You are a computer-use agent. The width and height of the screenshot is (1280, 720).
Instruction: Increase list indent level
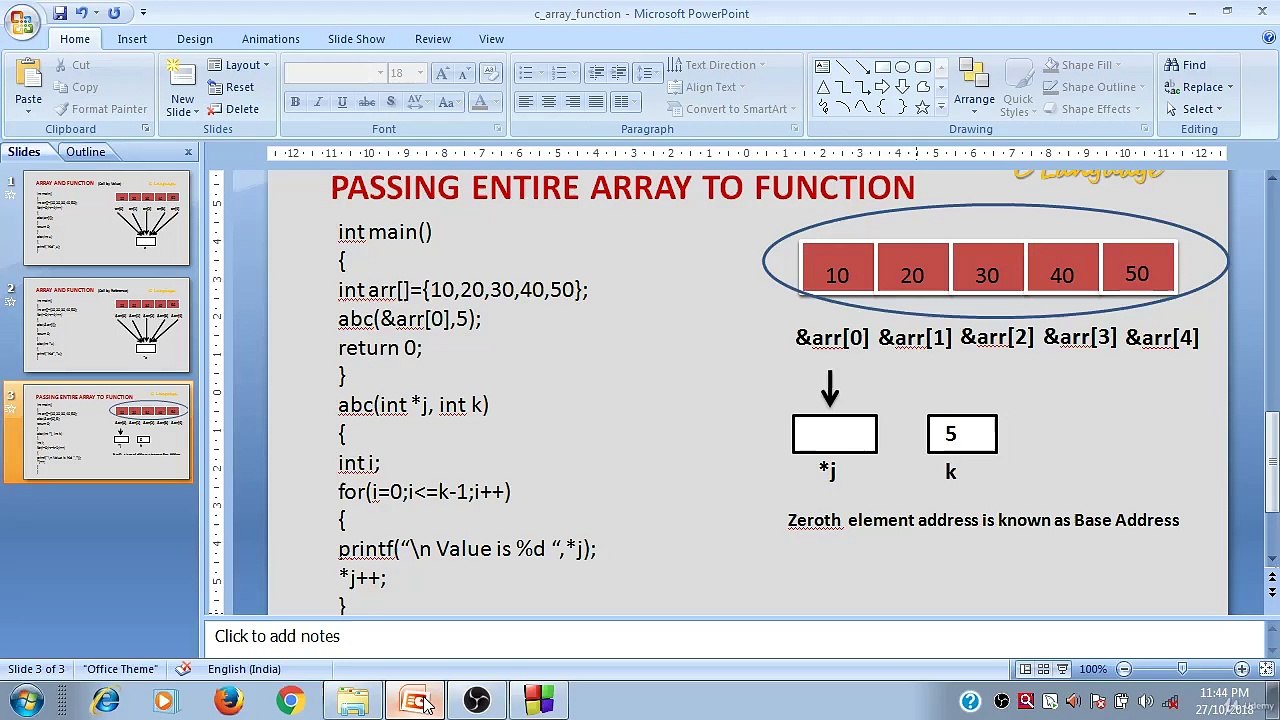pos(619,73)
